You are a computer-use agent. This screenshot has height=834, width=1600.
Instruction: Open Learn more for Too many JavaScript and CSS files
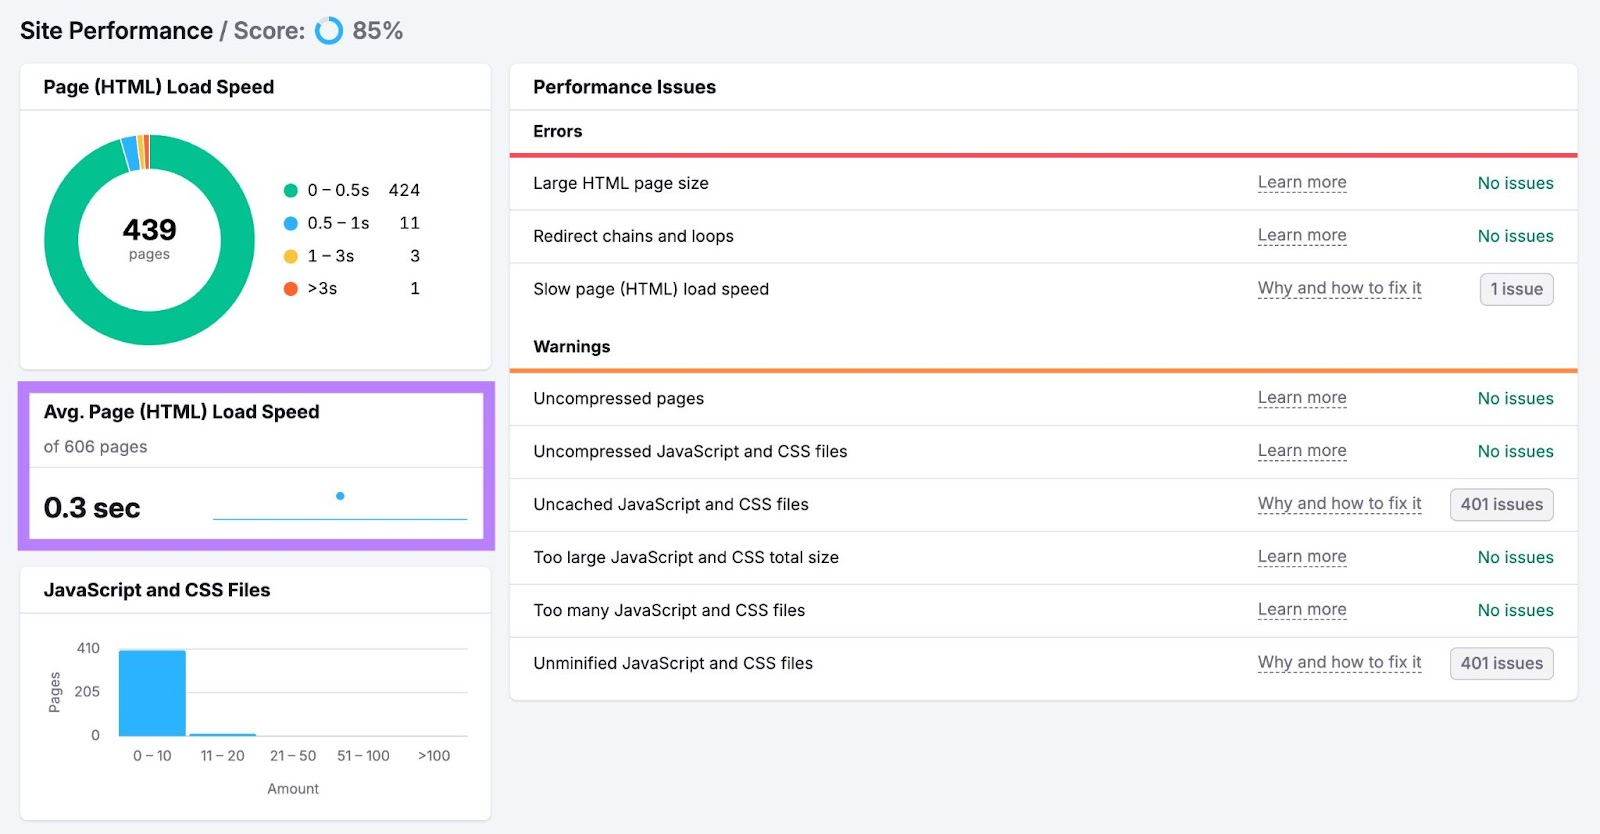coord(1302,610)
